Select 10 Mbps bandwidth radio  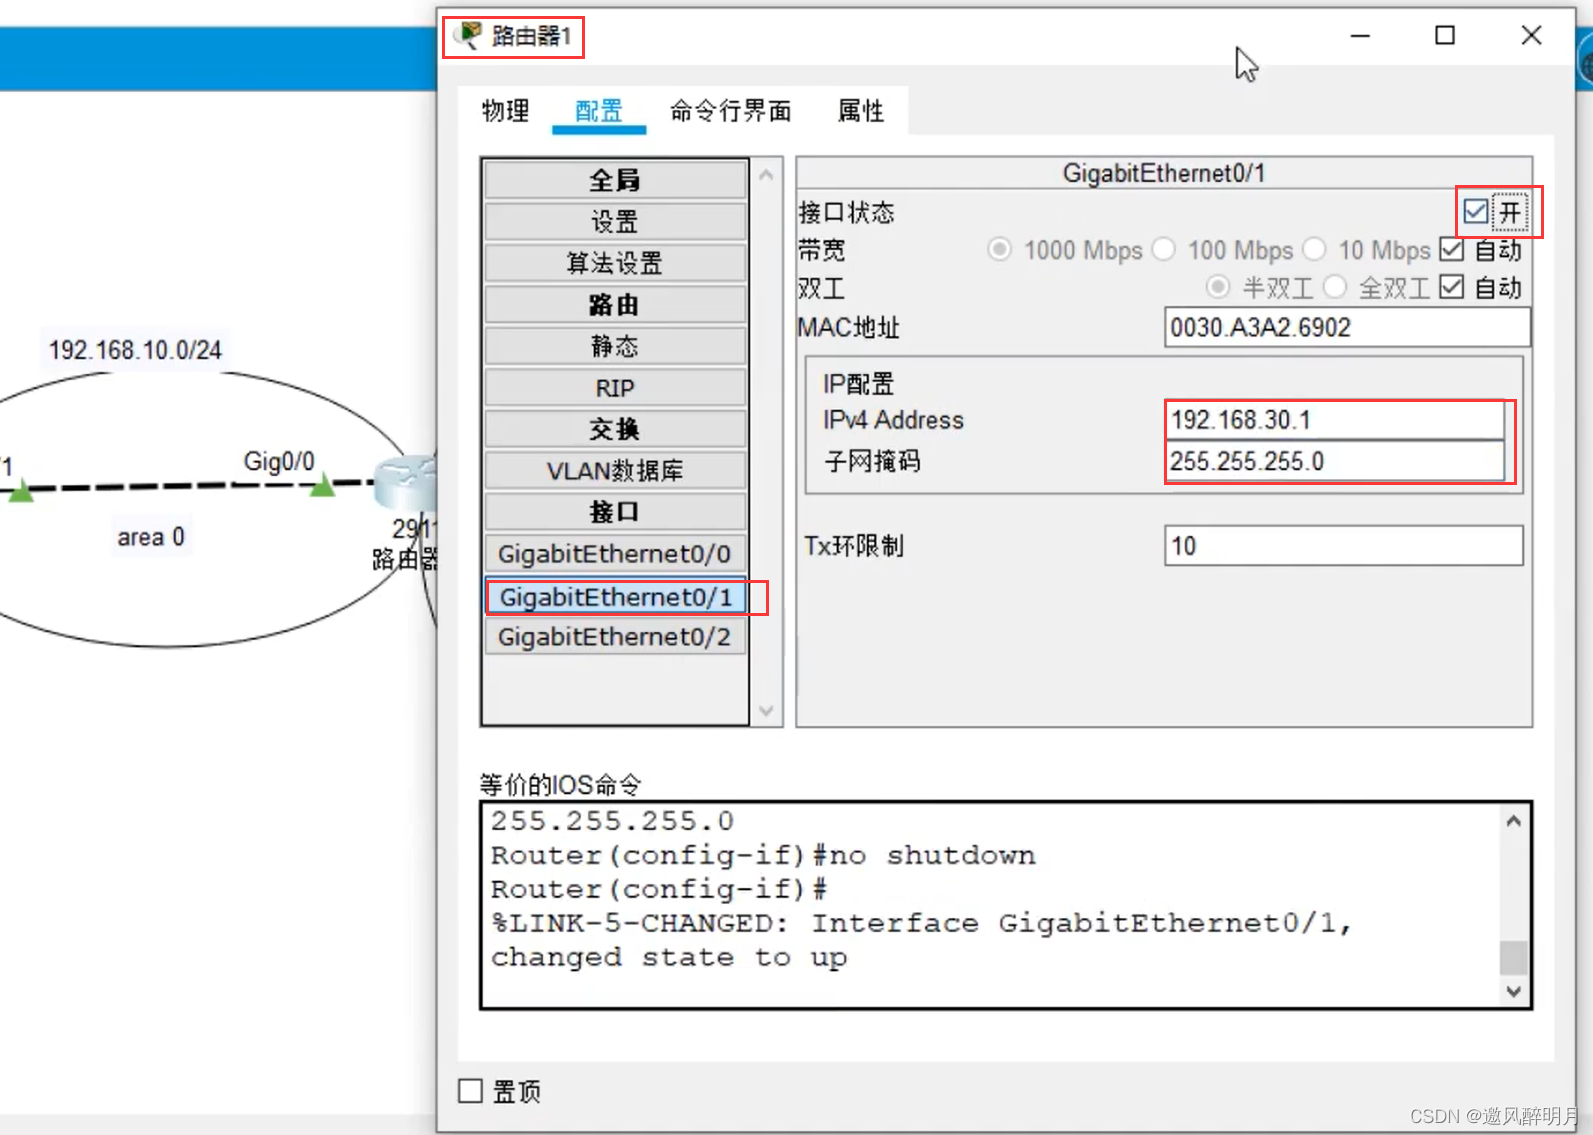coord(1314,249)
